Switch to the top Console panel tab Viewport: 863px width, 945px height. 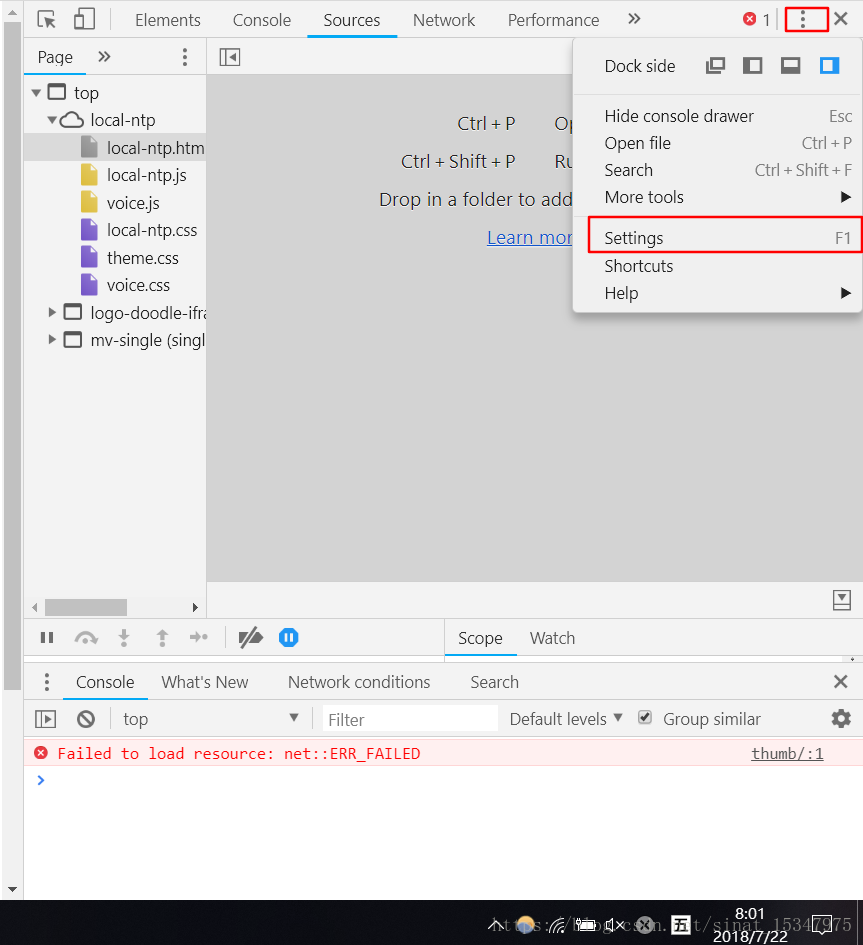262,20
